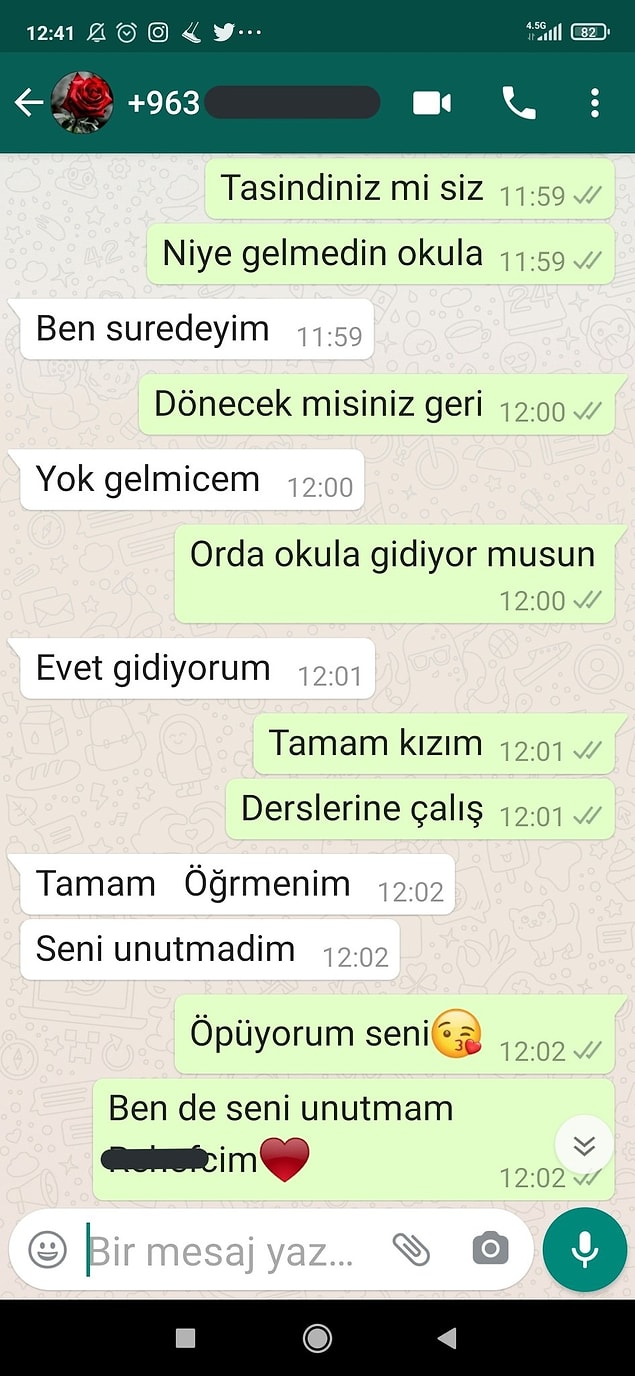Image resolution: width=635 pixels, height=1376 pixels.
Task: Click the 'Bir mesaj yaz...' input field
Action: click(x=220, y=1250)
